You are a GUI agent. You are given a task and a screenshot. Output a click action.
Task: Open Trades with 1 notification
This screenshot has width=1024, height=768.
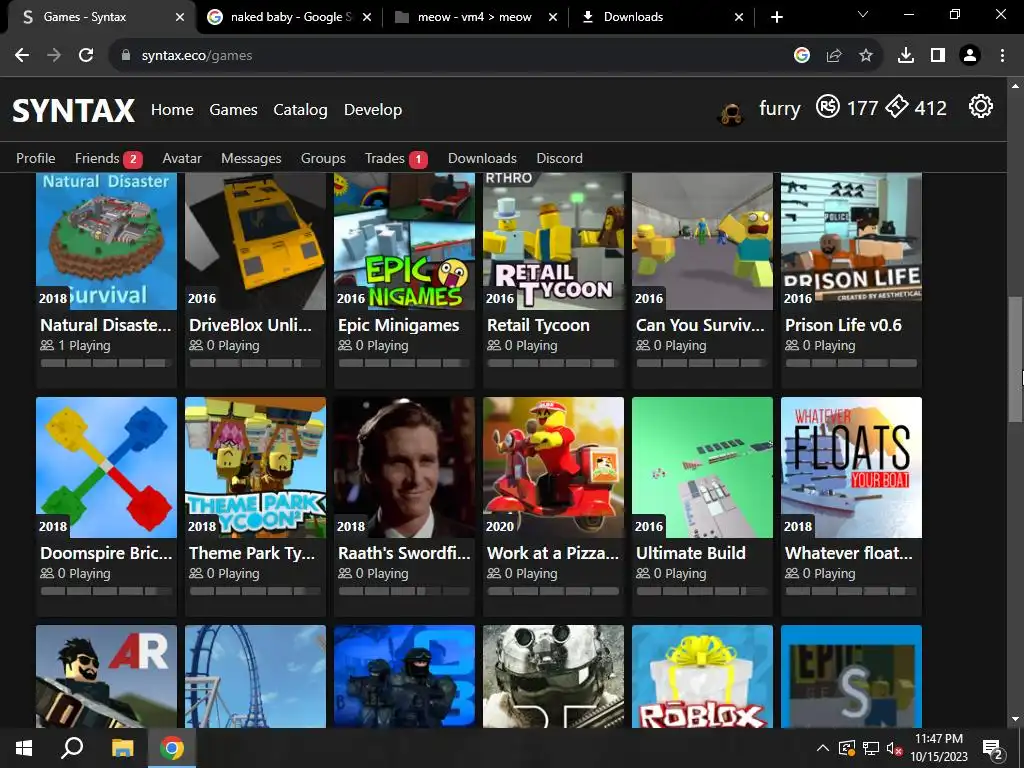[x=396, y=159]
